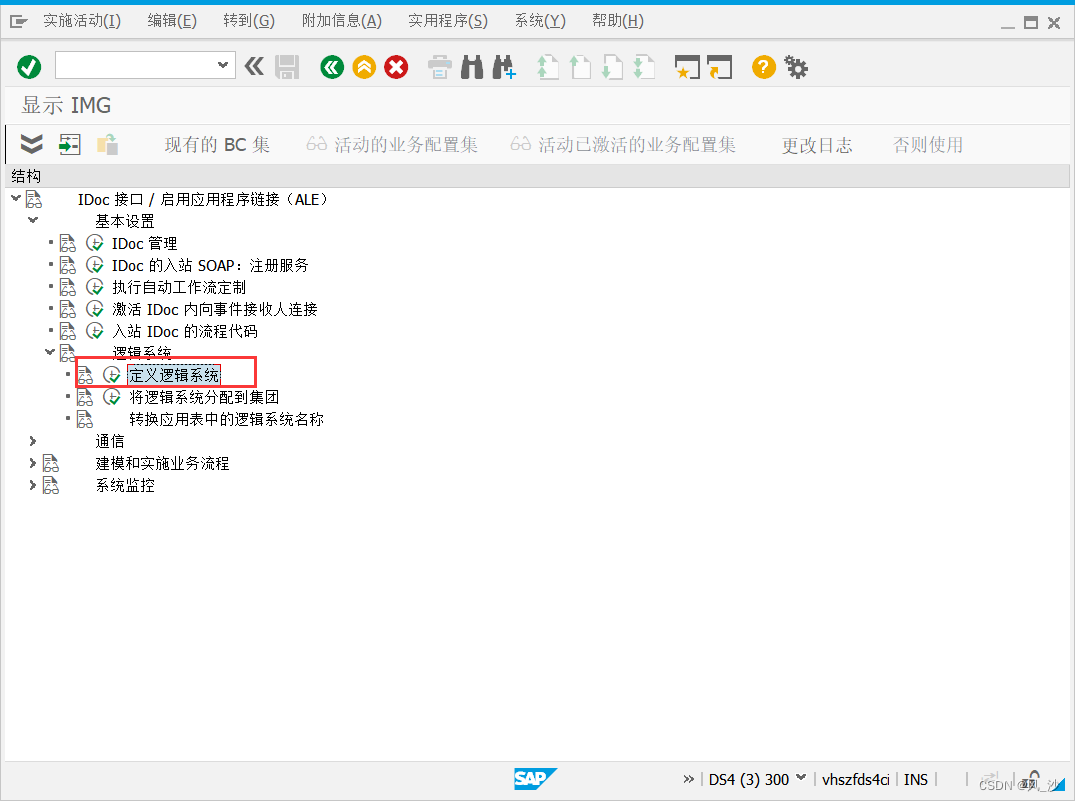Click the Next Page icon

click(612, 67)
